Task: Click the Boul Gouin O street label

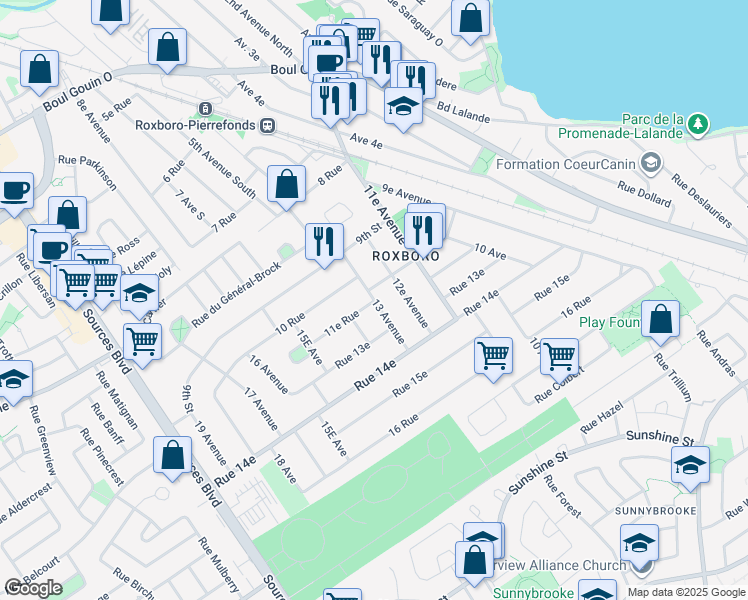Action: (78, 93)
